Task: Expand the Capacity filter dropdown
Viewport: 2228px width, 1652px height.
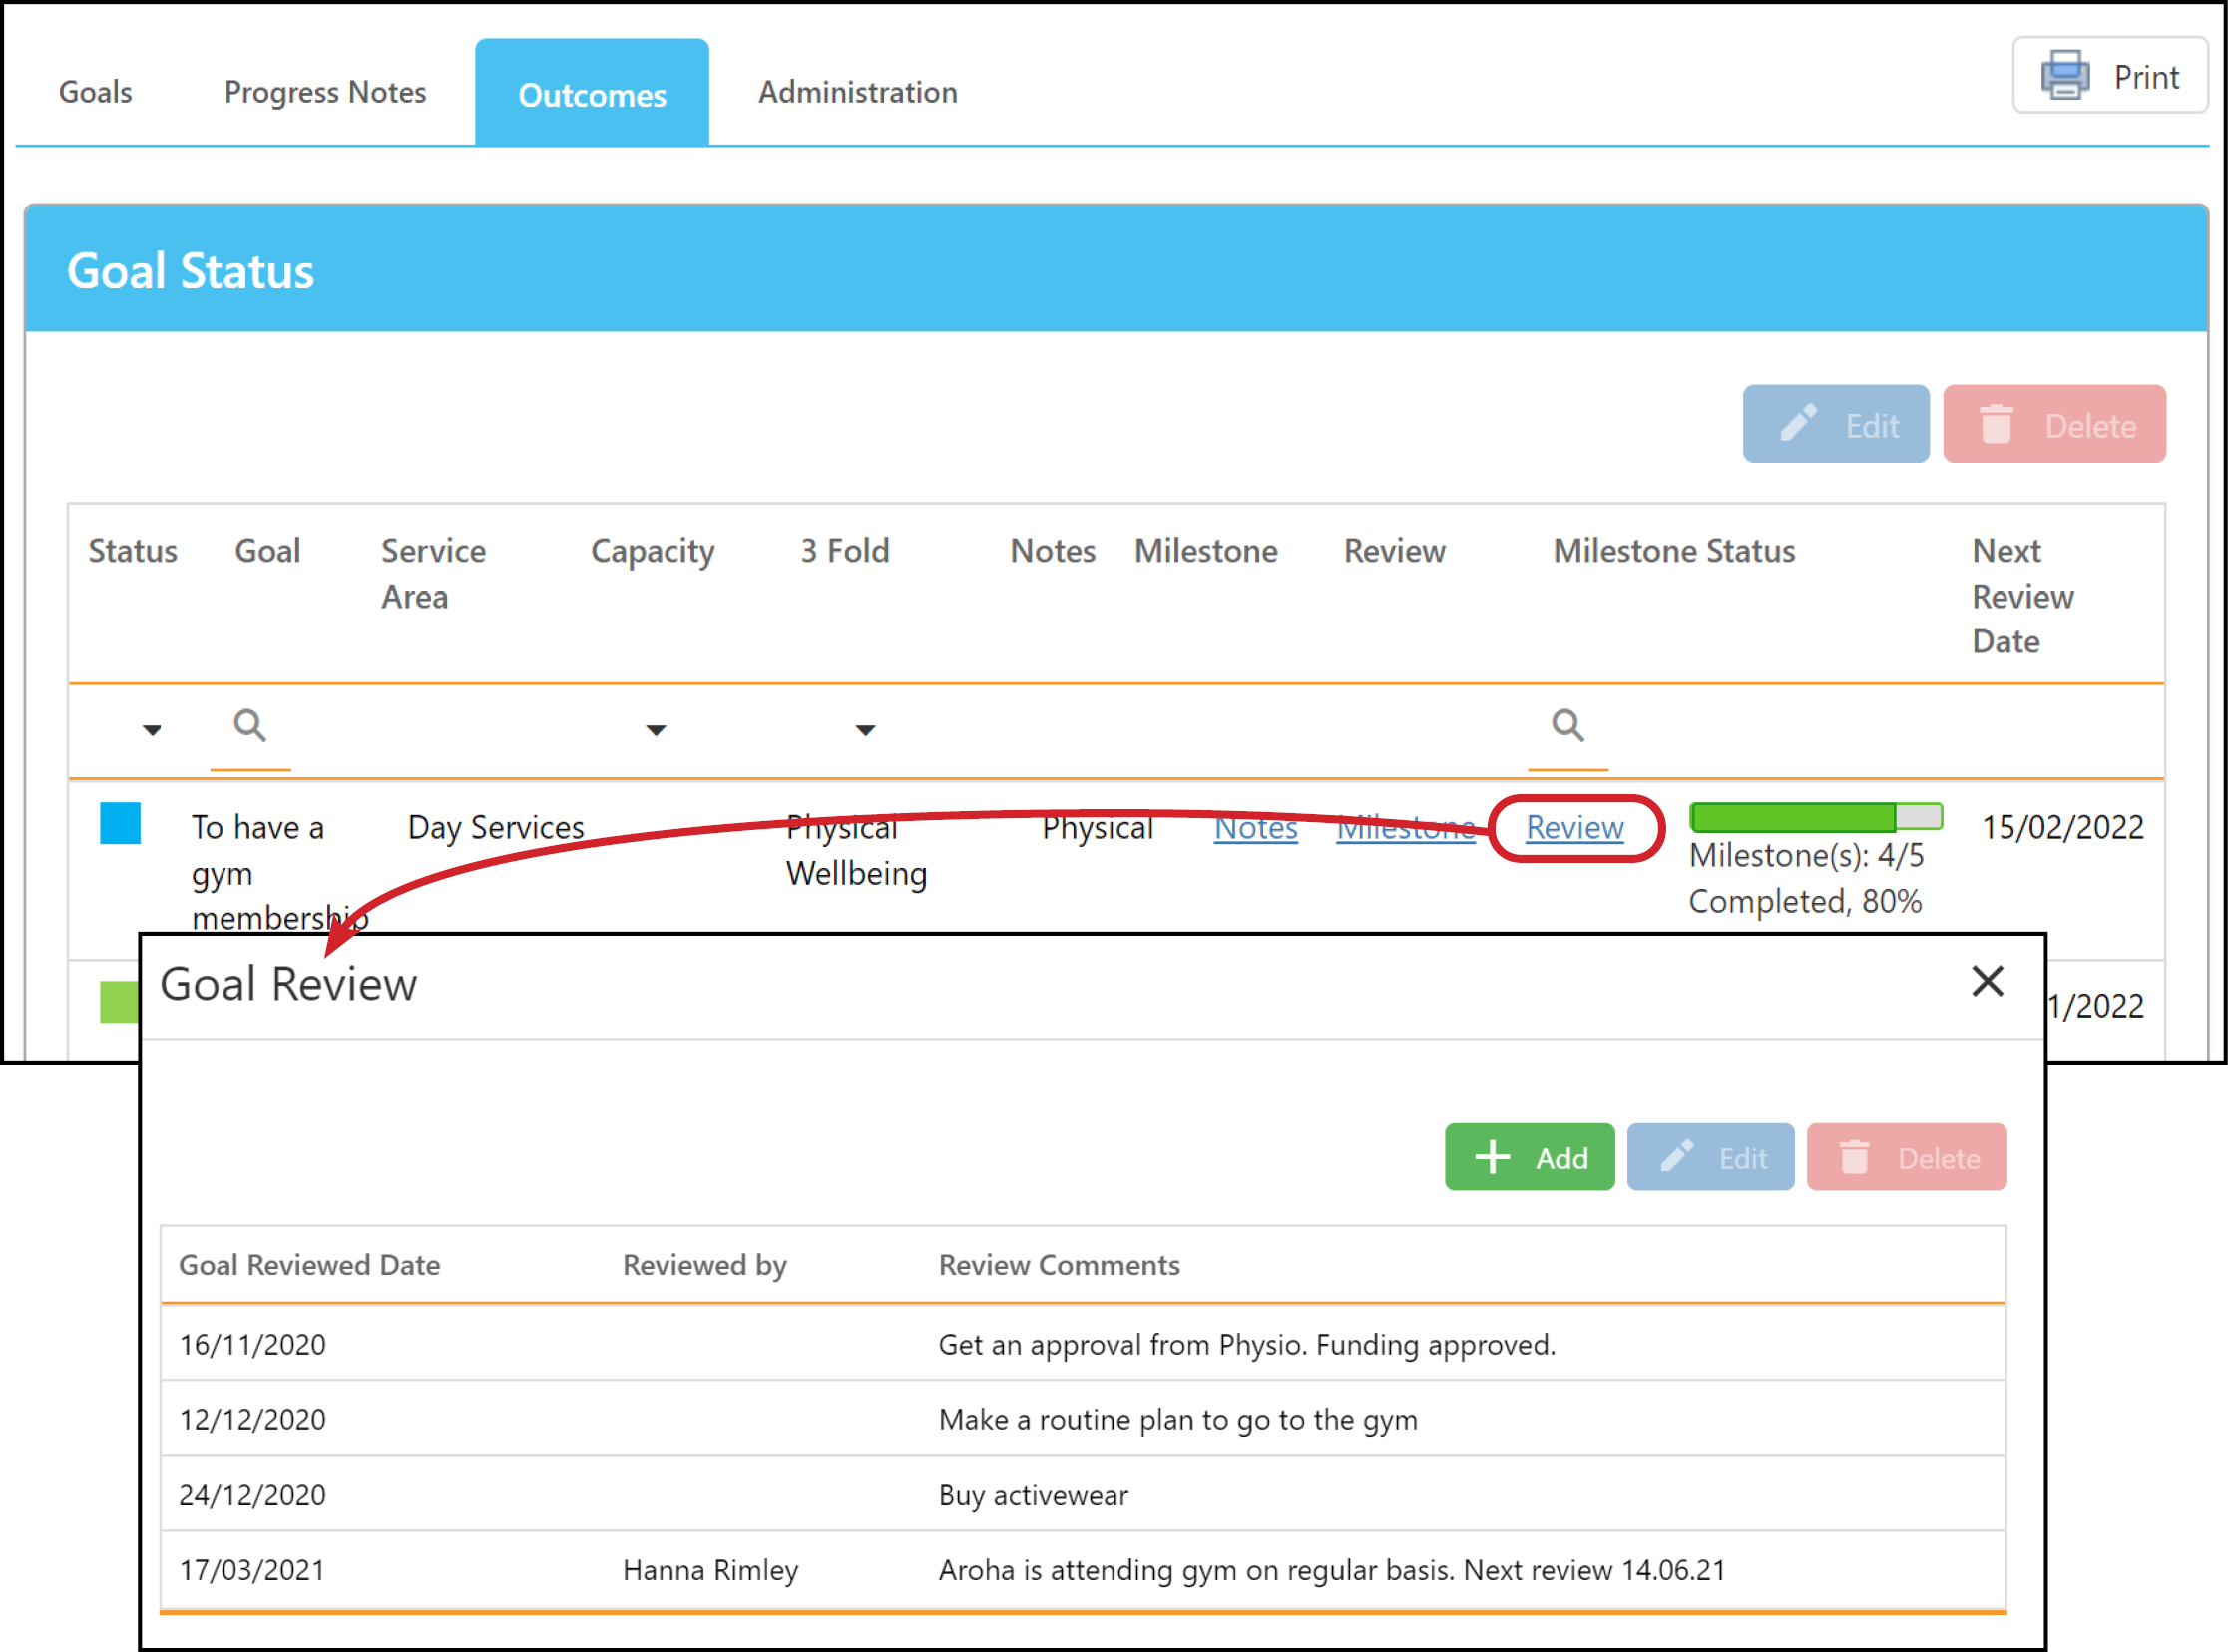Action: tap(656, 730)
